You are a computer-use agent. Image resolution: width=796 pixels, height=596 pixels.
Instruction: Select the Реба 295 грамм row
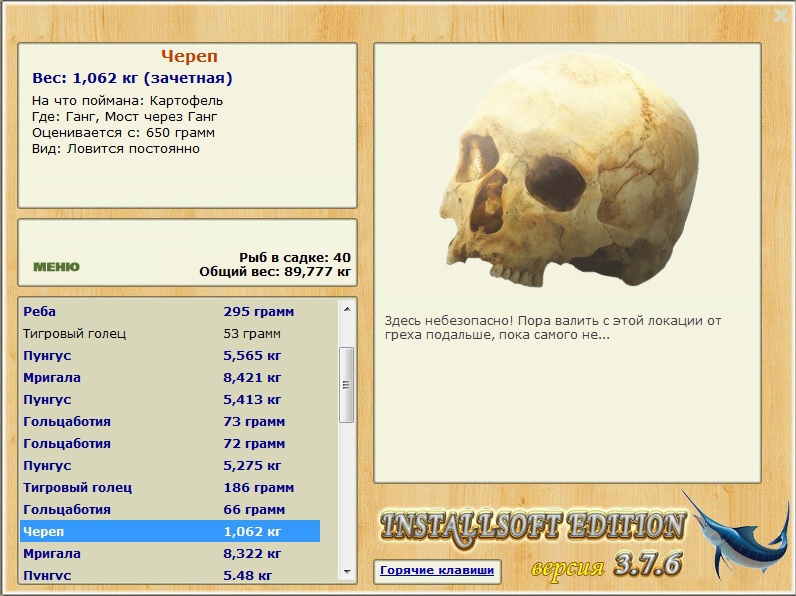click(x=170, y=311)
